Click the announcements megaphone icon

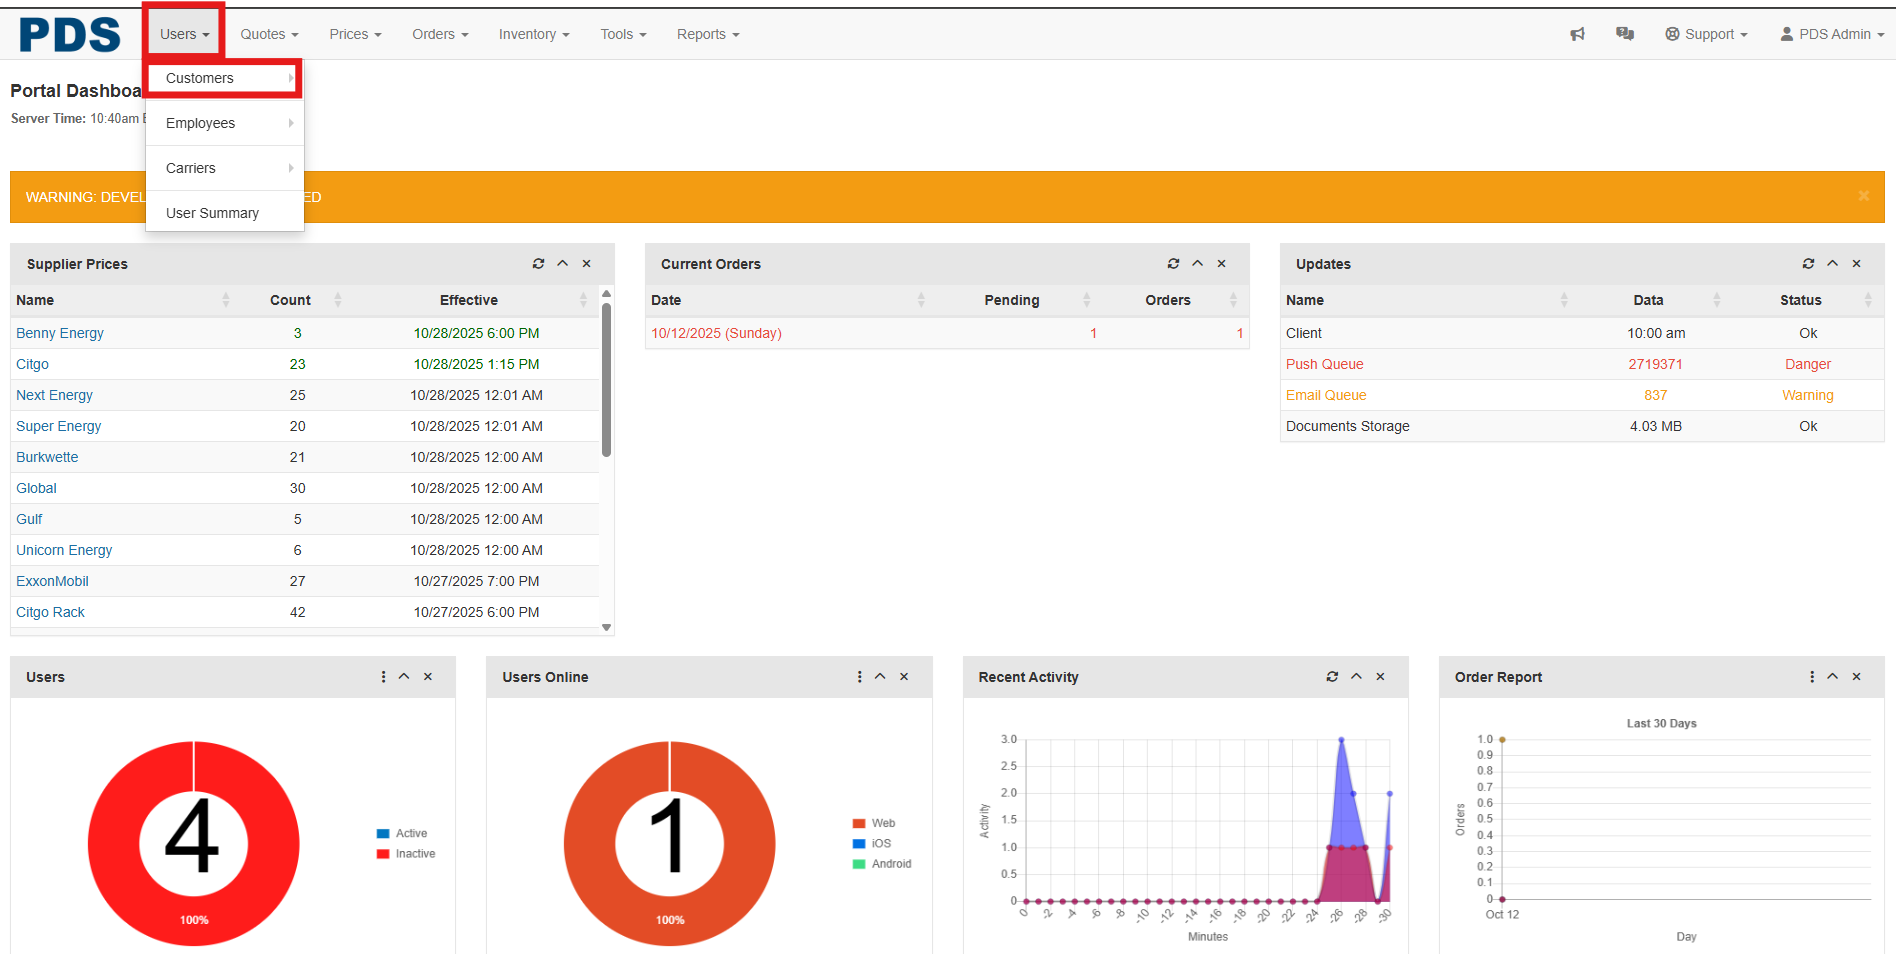click(1577, 34)
